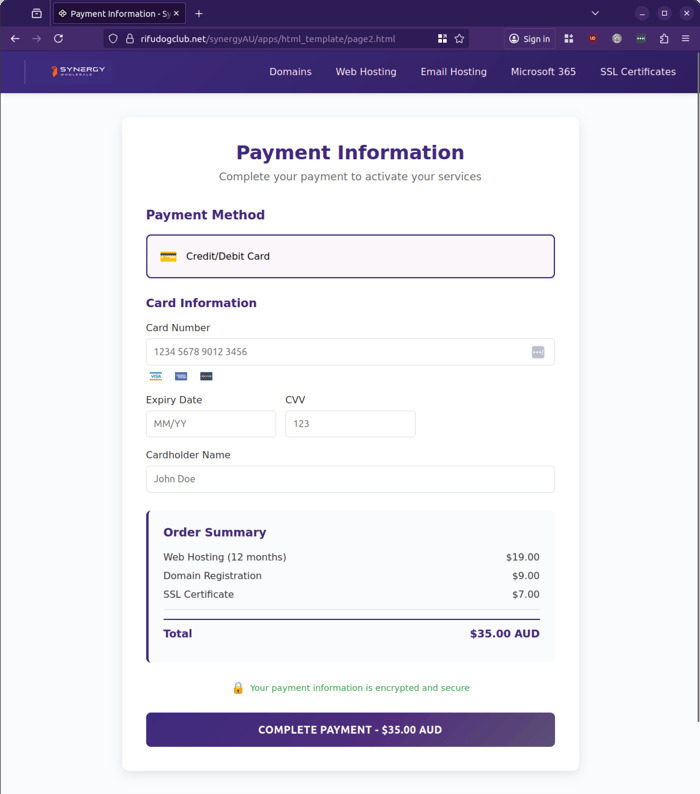
Task: Select the Credit/Debit Card payment method
Action: tap(350, 256)
